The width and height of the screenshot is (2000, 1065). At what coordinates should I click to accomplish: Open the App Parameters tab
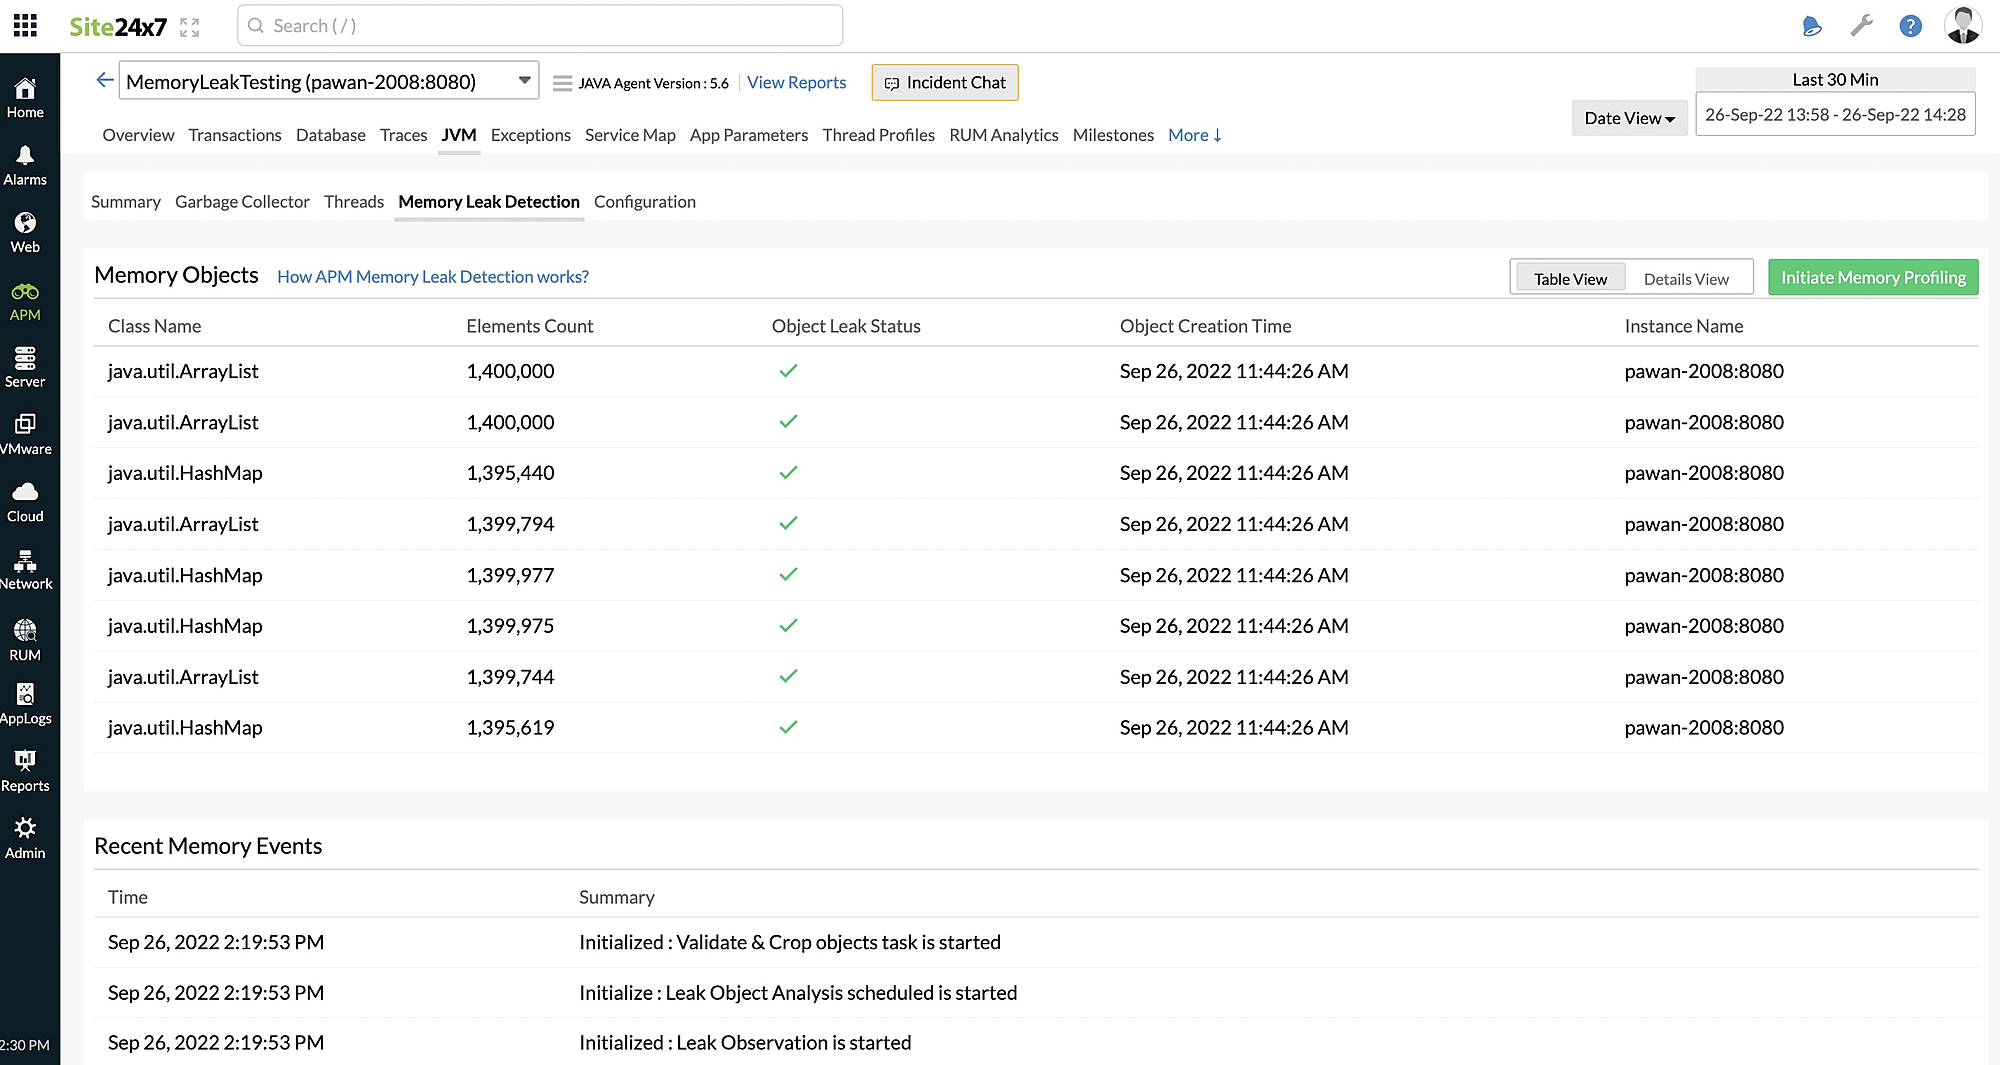[749, 135]
